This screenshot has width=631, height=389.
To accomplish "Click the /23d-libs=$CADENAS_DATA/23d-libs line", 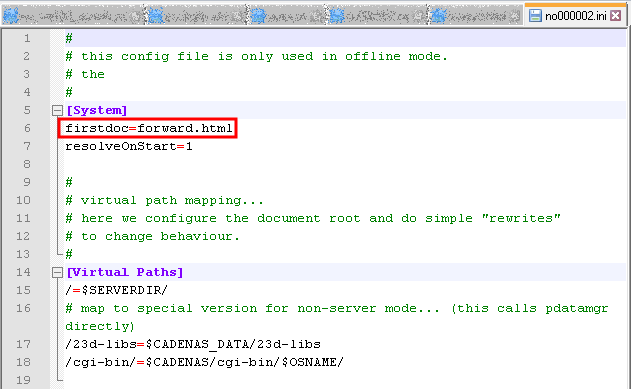I will tap(193, 344).
